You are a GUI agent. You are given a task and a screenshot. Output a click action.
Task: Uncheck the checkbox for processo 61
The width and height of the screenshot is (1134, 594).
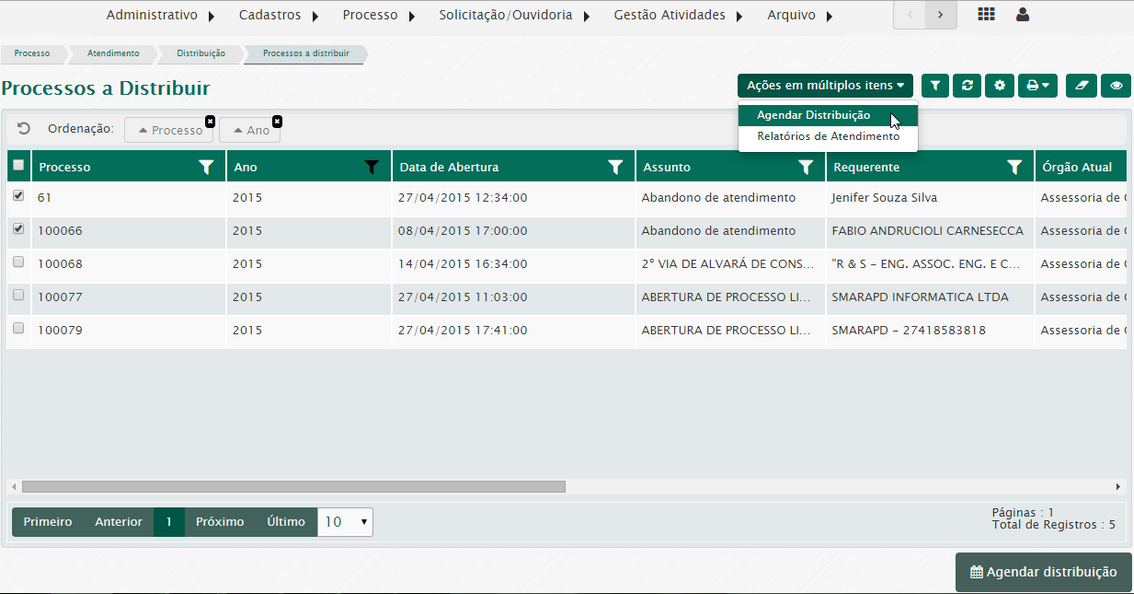pyautogui.click(x=18, y=197)
